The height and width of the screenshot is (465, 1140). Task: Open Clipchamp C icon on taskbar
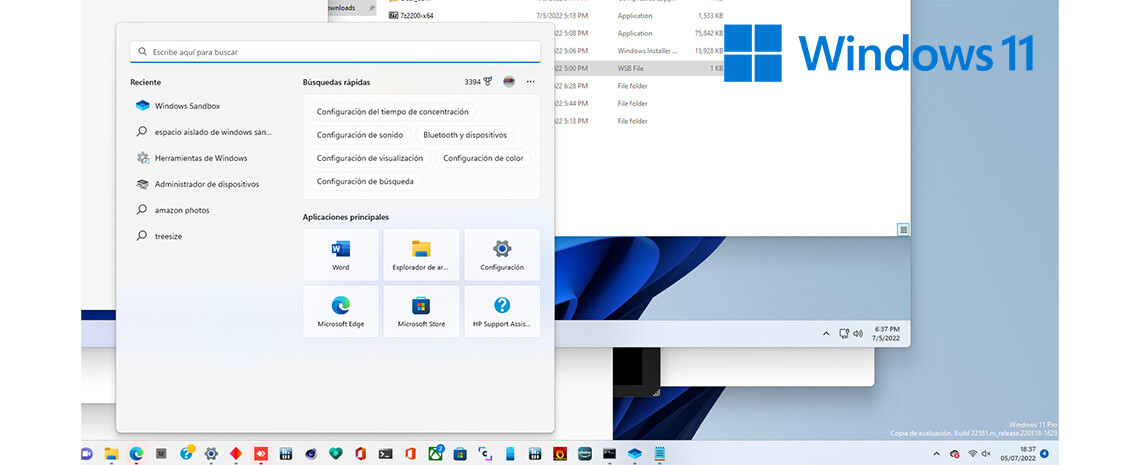[484, 453]
